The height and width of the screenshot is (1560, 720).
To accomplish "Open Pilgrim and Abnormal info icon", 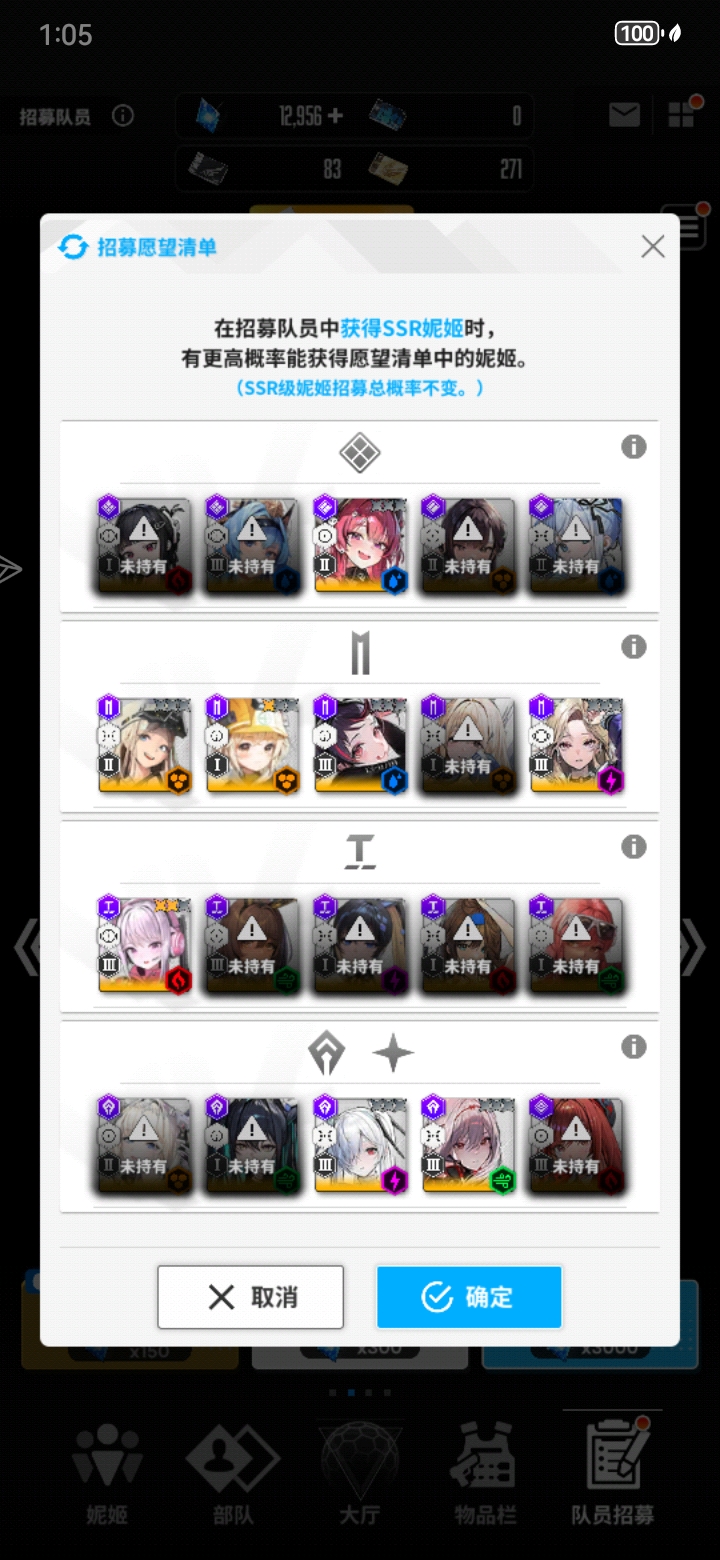I will 634,1047.
